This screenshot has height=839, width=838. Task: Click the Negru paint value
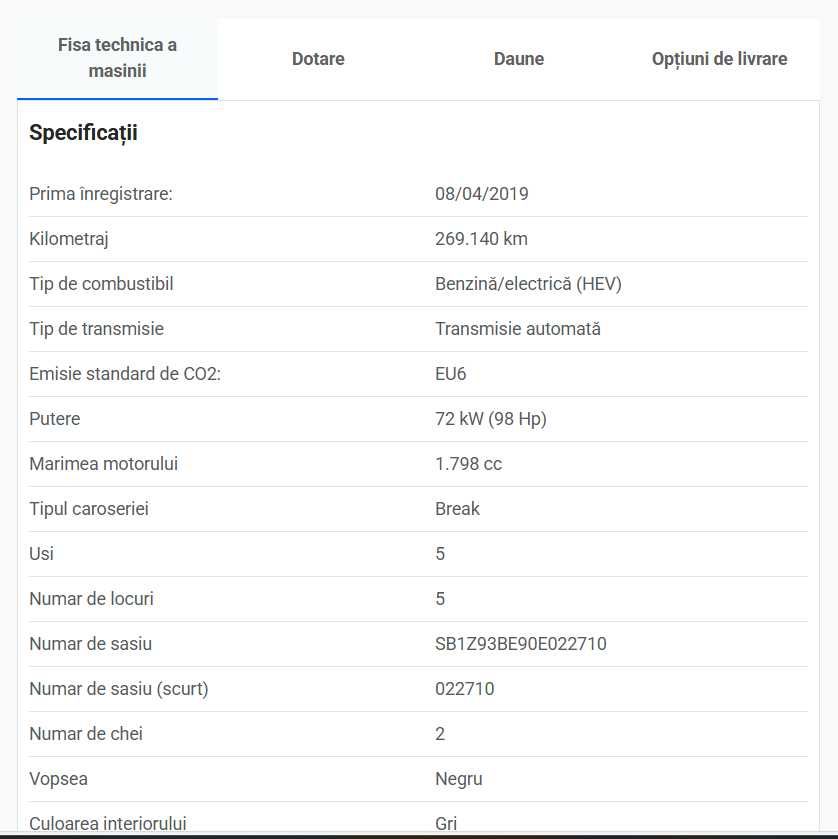tap(459, 779)
